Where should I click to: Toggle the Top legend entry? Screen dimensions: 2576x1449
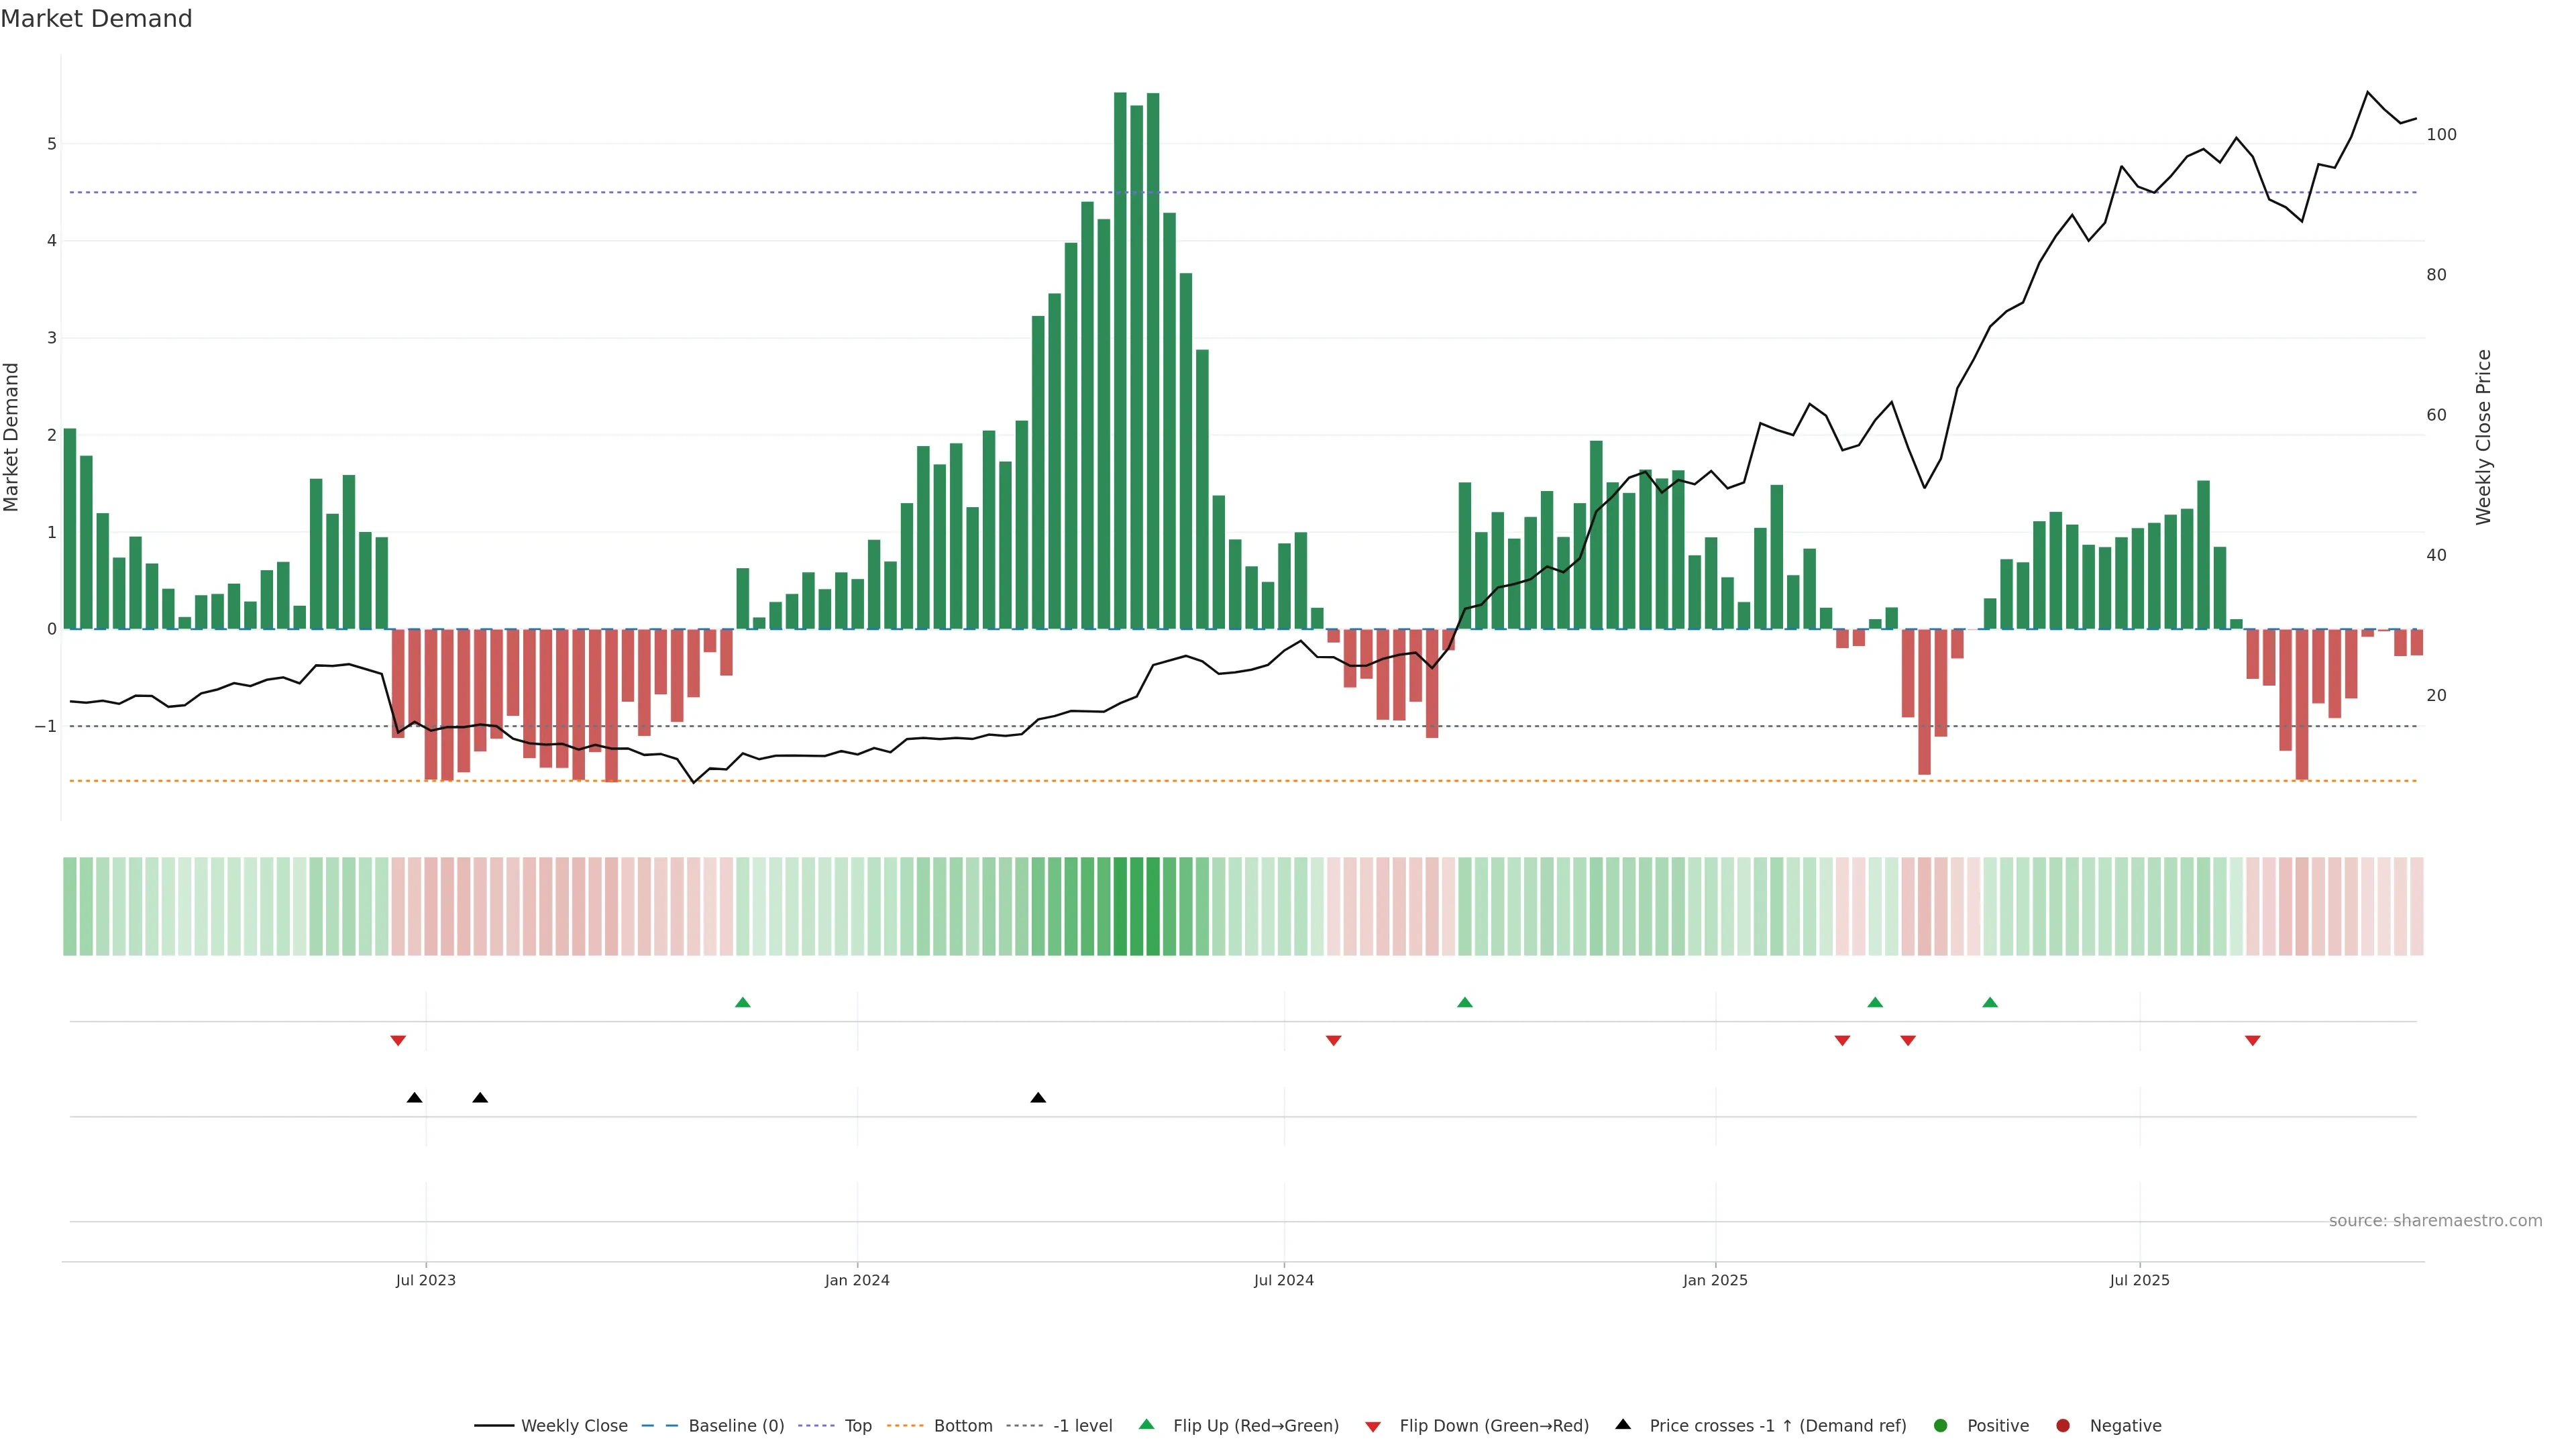point(857,1425)
